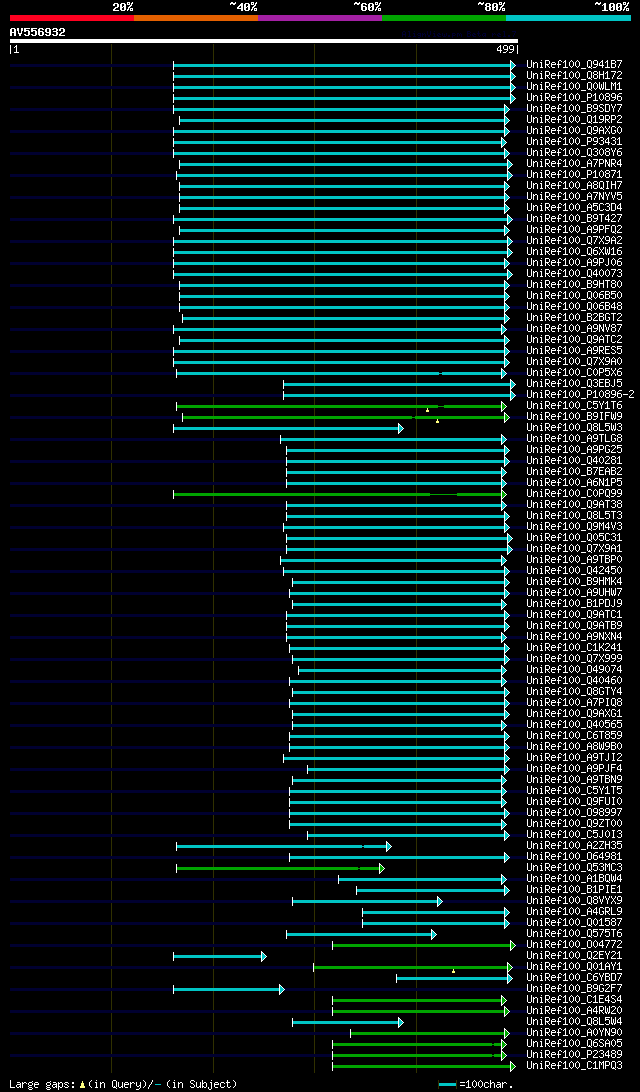Select label UniRef100_B9T427
Screen dimensions: 640x1092
coord(575,219)
